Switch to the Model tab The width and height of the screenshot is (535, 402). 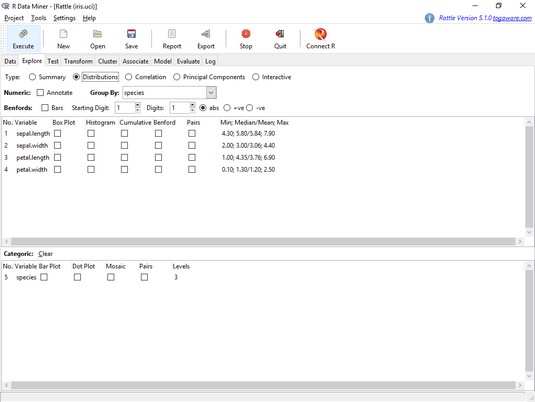[162, 61]
